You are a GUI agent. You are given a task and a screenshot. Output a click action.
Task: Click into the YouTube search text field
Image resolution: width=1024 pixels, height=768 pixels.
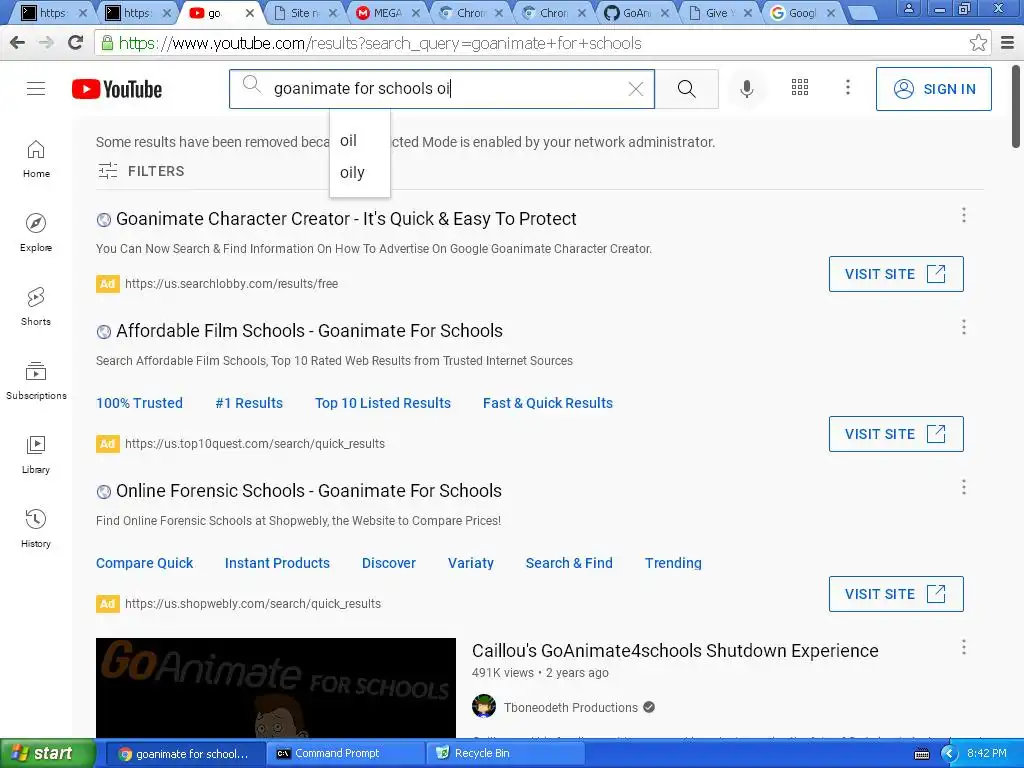tap(444, 89)
